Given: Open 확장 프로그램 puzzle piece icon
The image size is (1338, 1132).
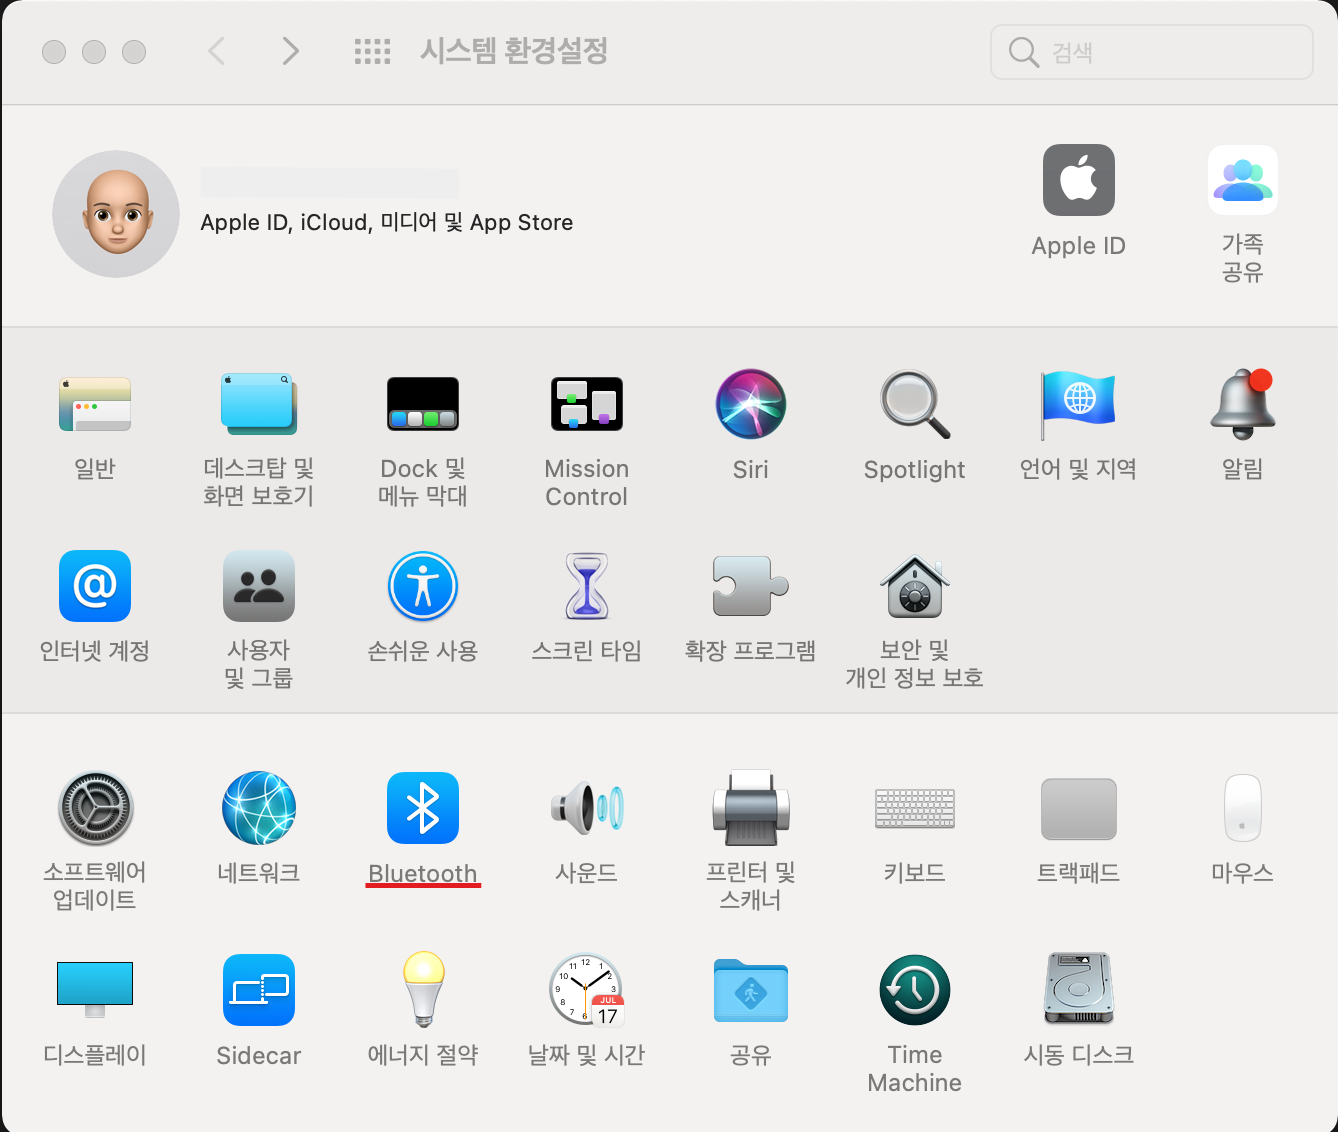Looking at the screenshot, I should point(751,586).
